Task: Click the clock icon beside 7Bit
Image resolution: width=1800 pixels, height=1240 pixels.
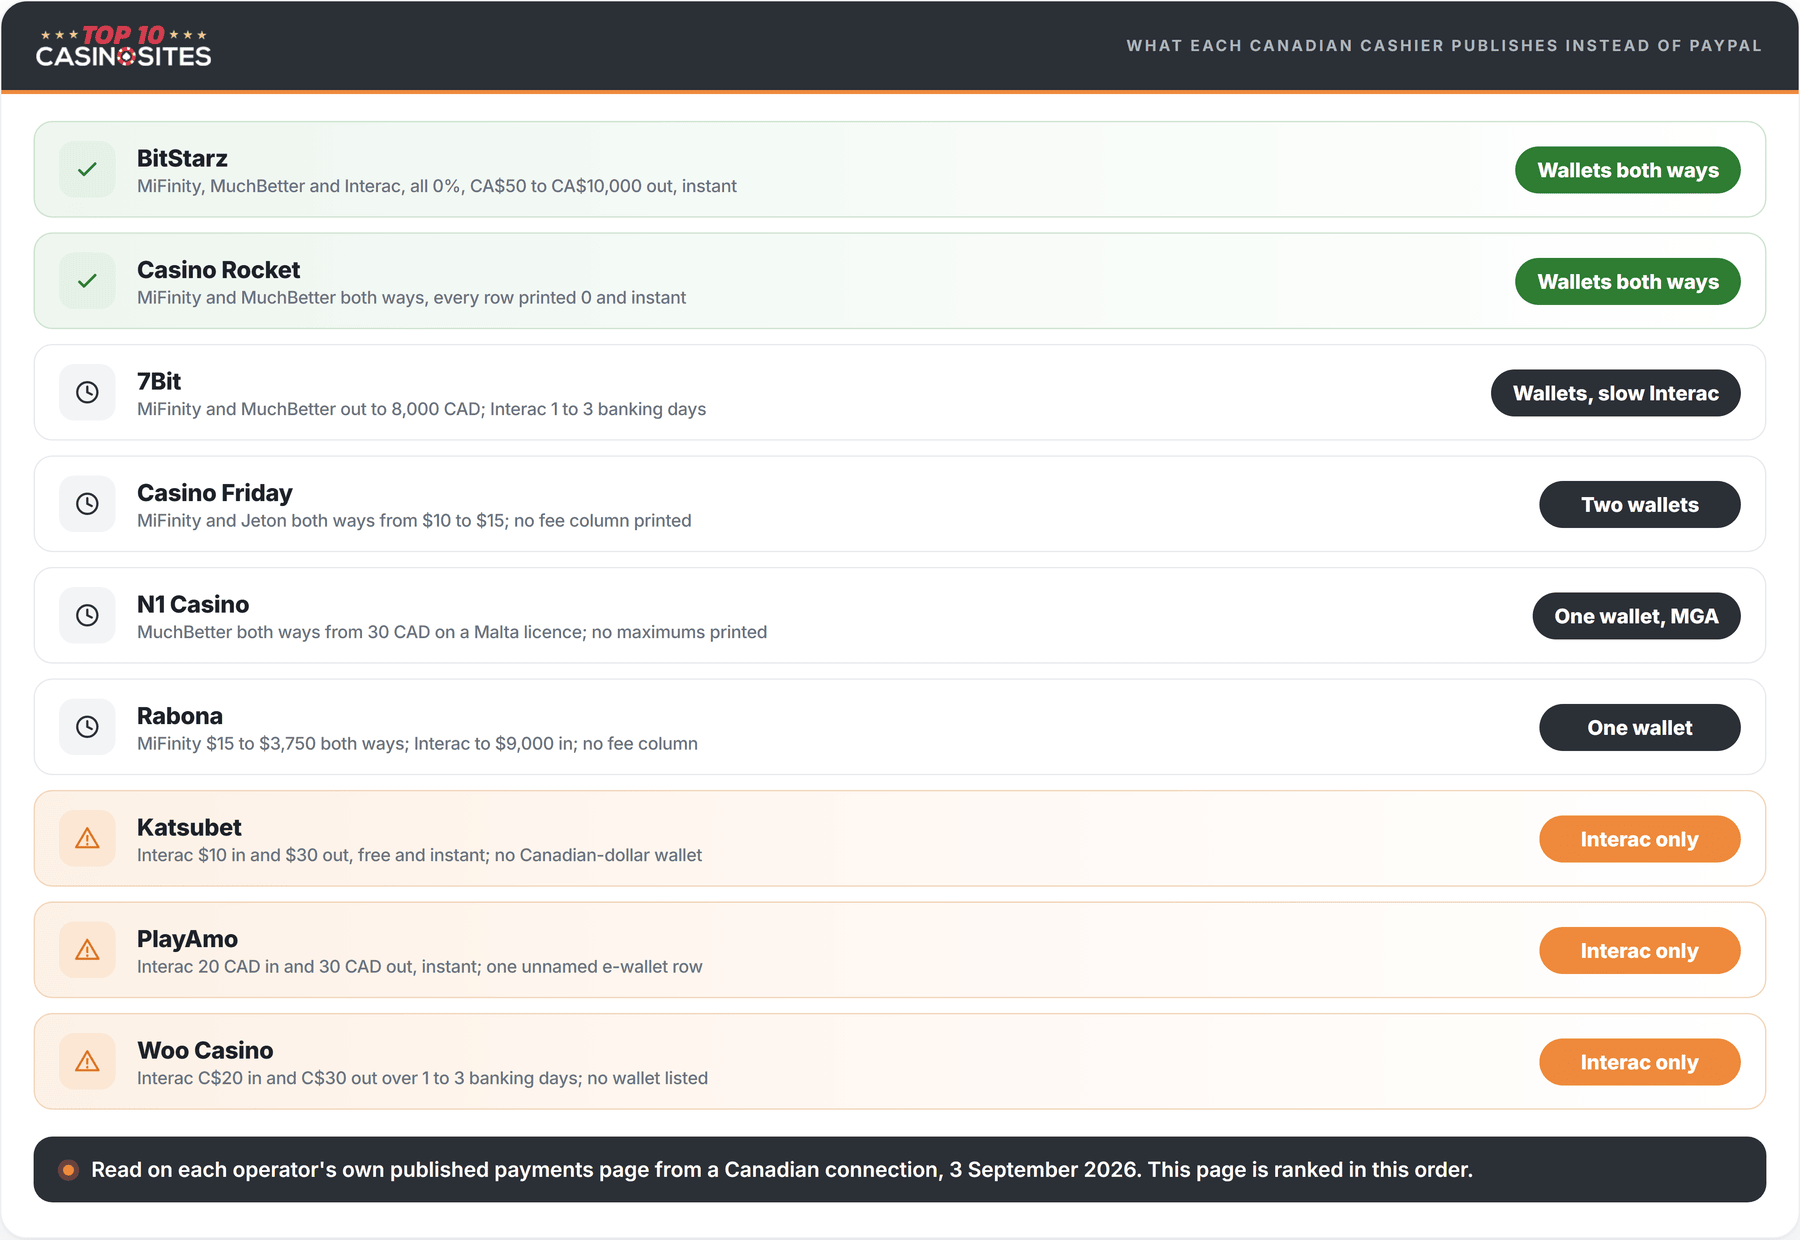Action: [x=88, y=392]
